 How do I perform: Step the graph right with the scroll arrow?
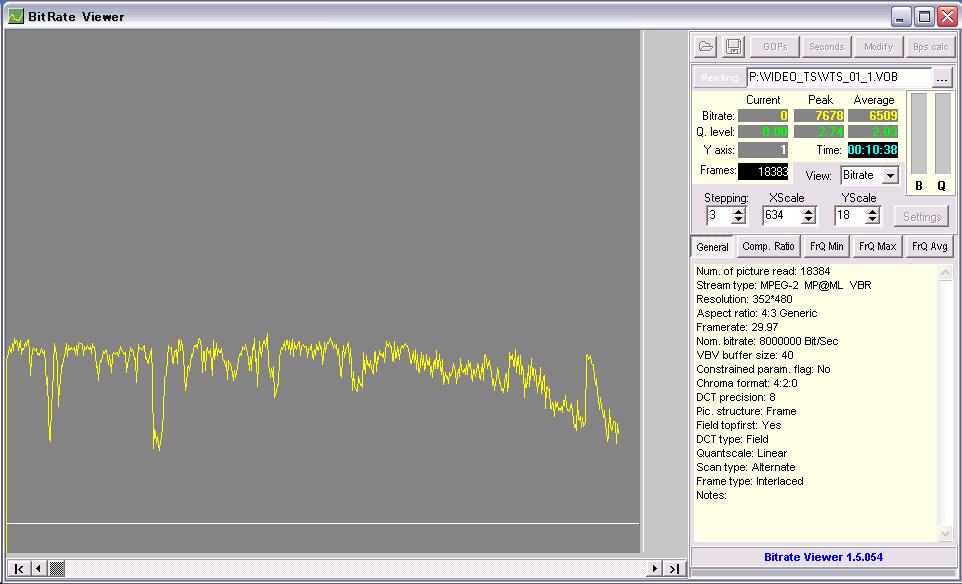coord(655,569)
